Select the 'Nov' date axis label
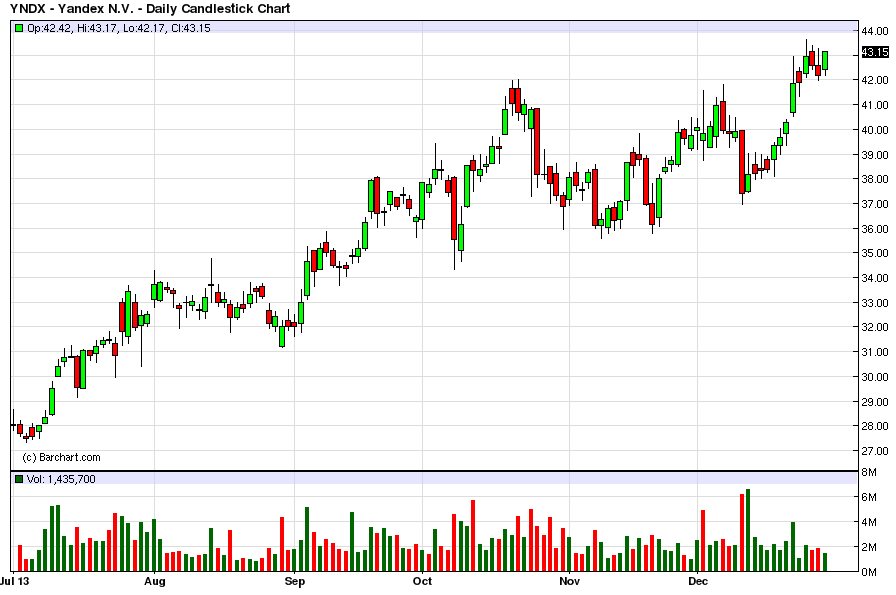 pos(569,581)
